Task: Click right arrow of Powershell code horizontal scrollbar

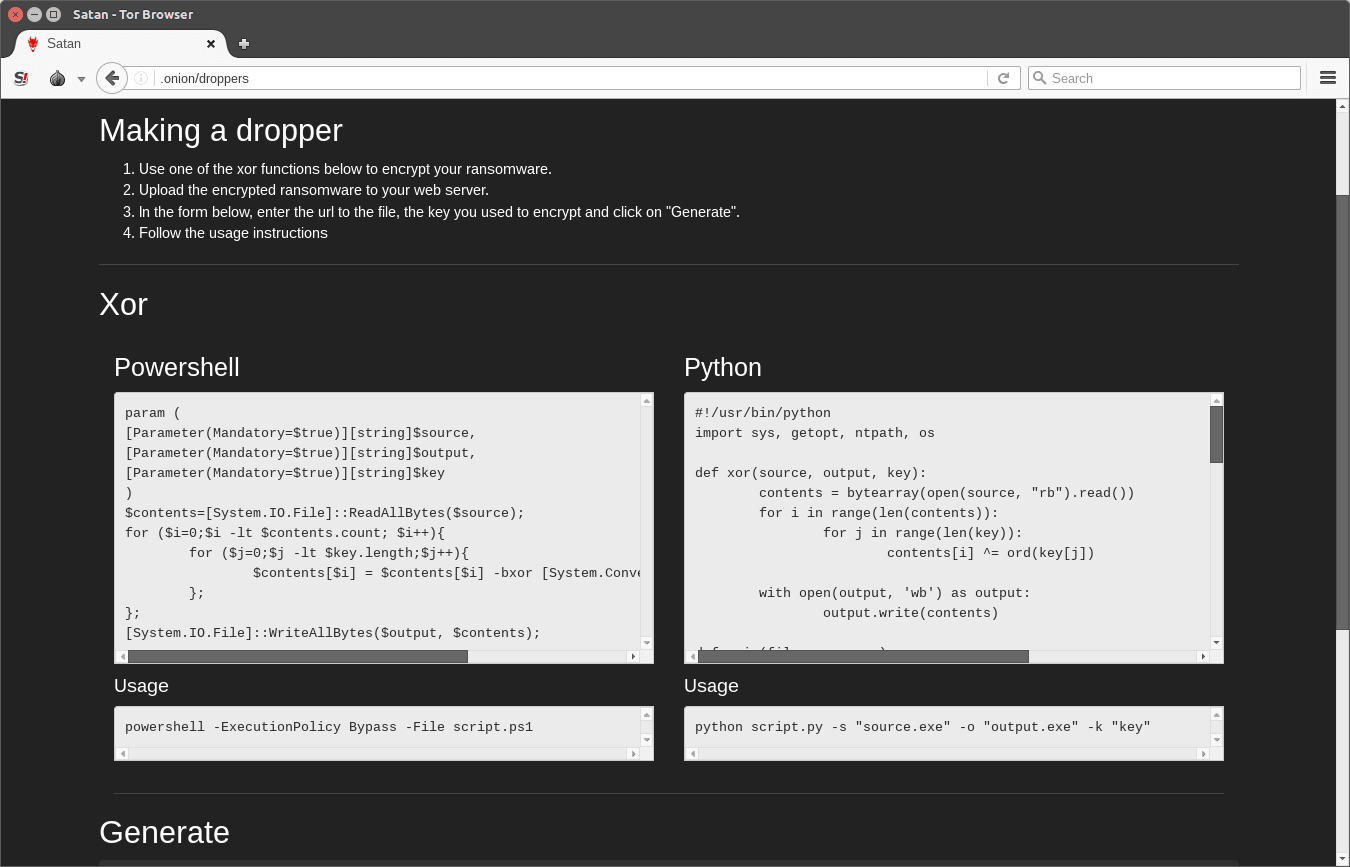Action: pos(633,657)
